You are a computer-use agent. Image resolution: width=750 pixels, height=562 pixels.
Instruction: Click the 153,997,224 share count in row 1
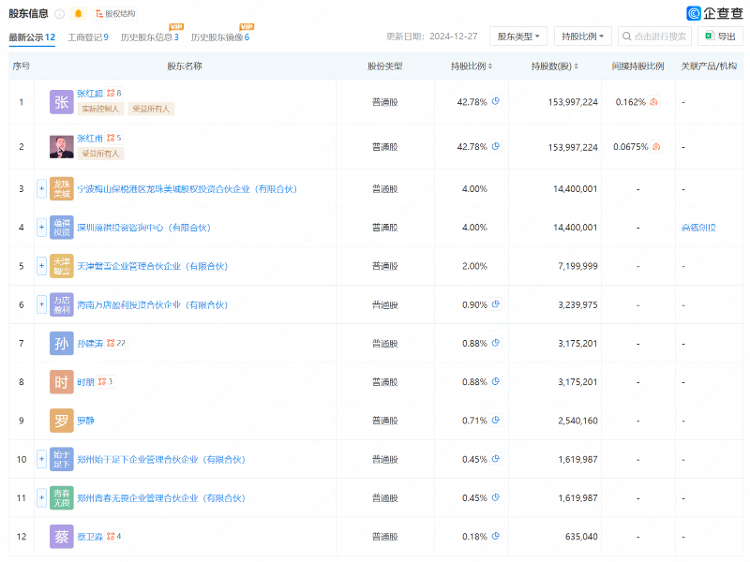pyautogui.click(x=573, y=102)
